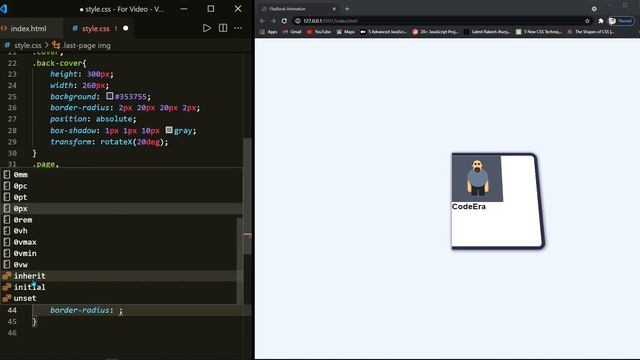Open the Apps bookmark
Screen dimensions: 640x360
coord(269,32)
